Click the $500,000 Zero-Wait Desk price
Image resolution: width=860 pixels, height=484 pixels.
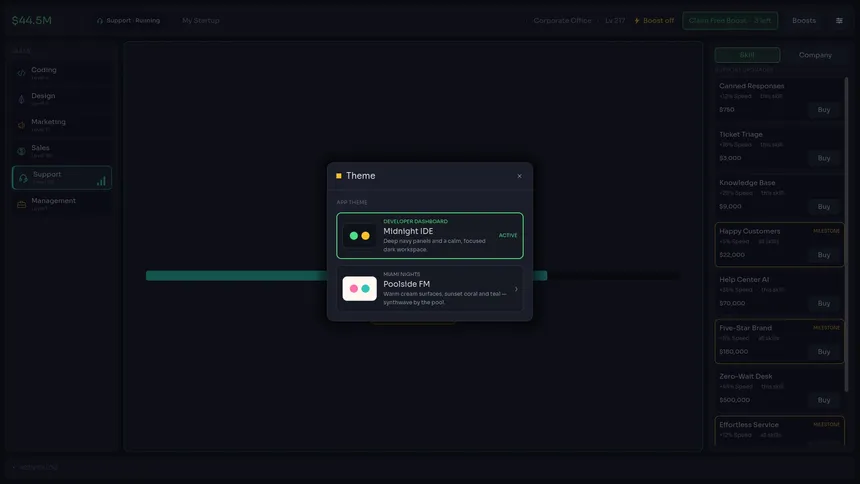click(x=734, y=400)
